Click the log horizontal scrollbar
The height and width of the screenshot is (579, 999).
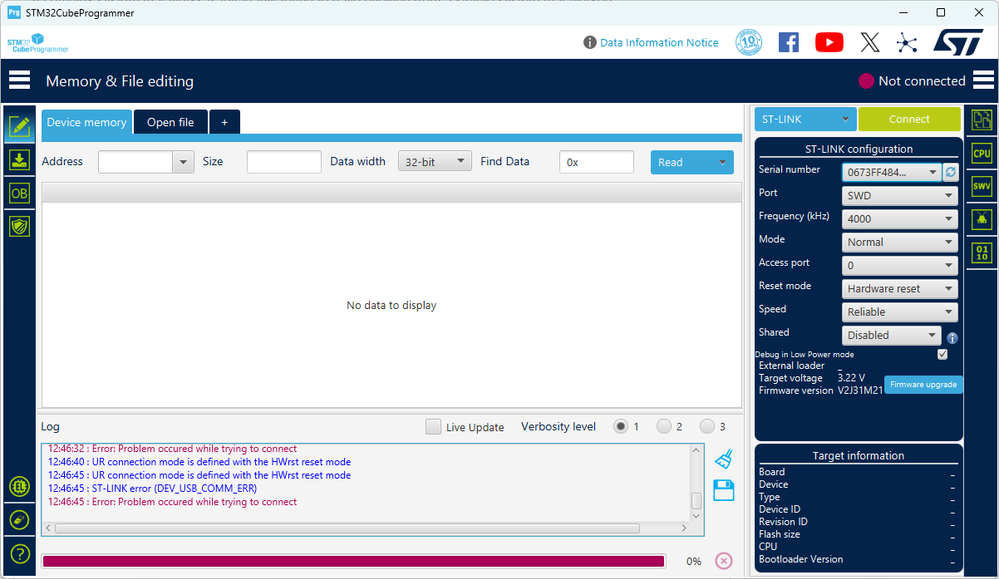(x=347, y=528)
